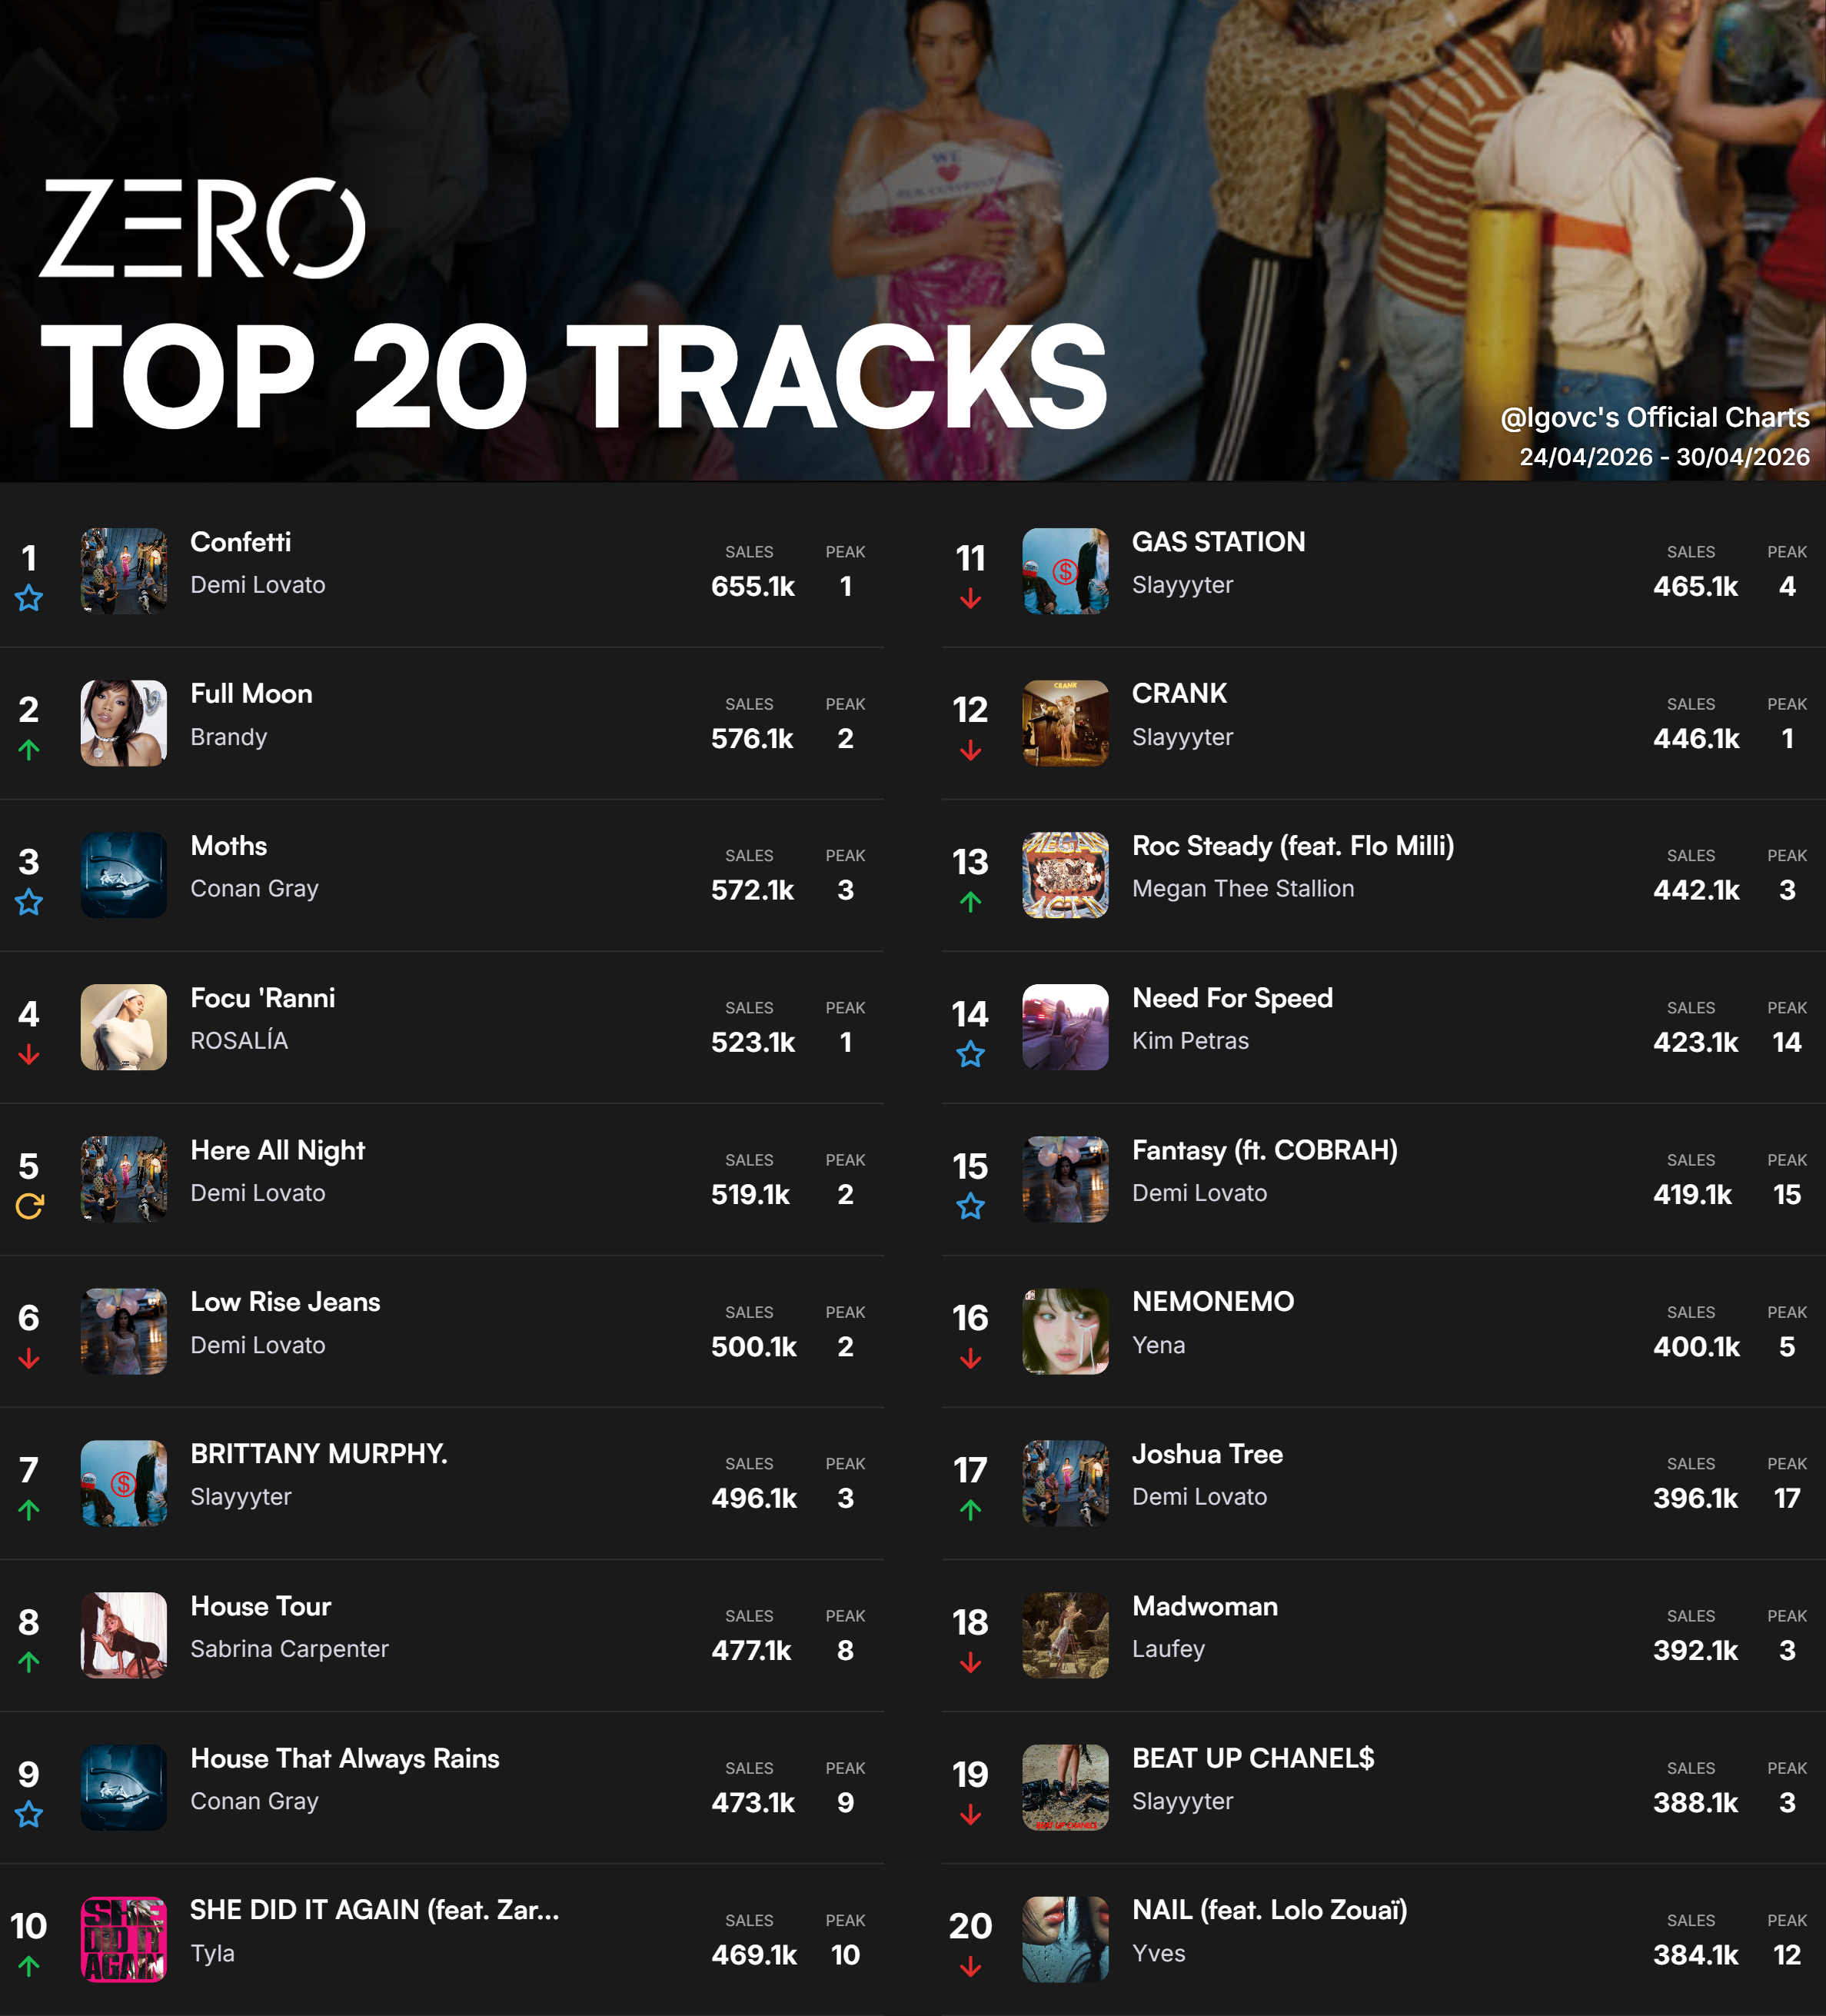Click the NEMONEMO cover art
1826x2016 pixels.
tap(1065, 1331)
